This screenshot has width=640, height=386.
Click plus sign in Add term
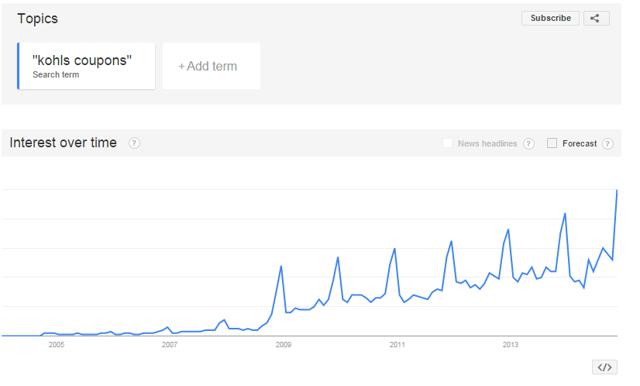pos(182,67)
